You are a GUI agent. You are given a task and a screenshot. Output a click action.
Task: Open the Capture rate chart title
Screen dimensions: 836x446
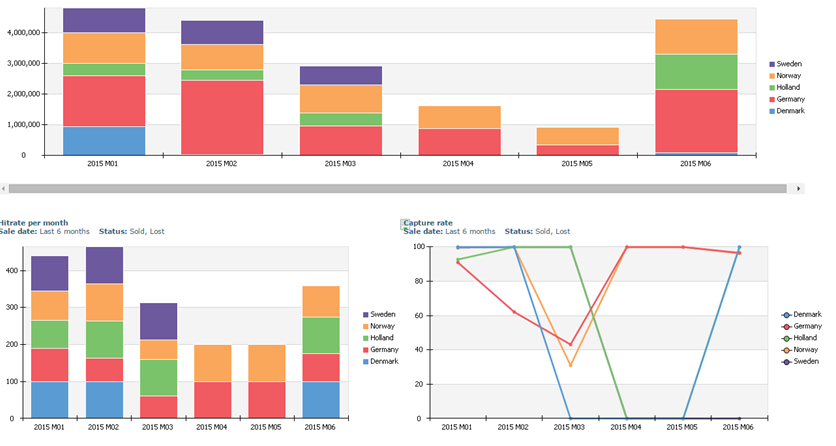[x=428, y=223]
